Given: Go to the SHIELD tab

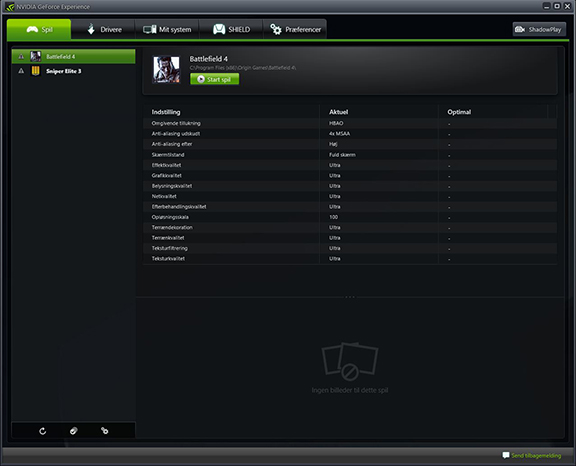Looking at the screenshot, I should pyautogui.click(x=231, y=29).
